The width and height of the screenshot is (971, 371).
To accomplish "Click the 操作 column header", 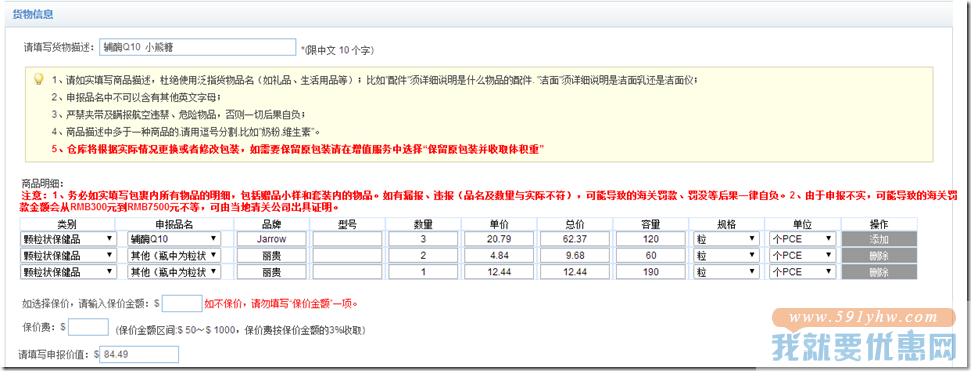I will pyautogui.click(x=879, y=224).
